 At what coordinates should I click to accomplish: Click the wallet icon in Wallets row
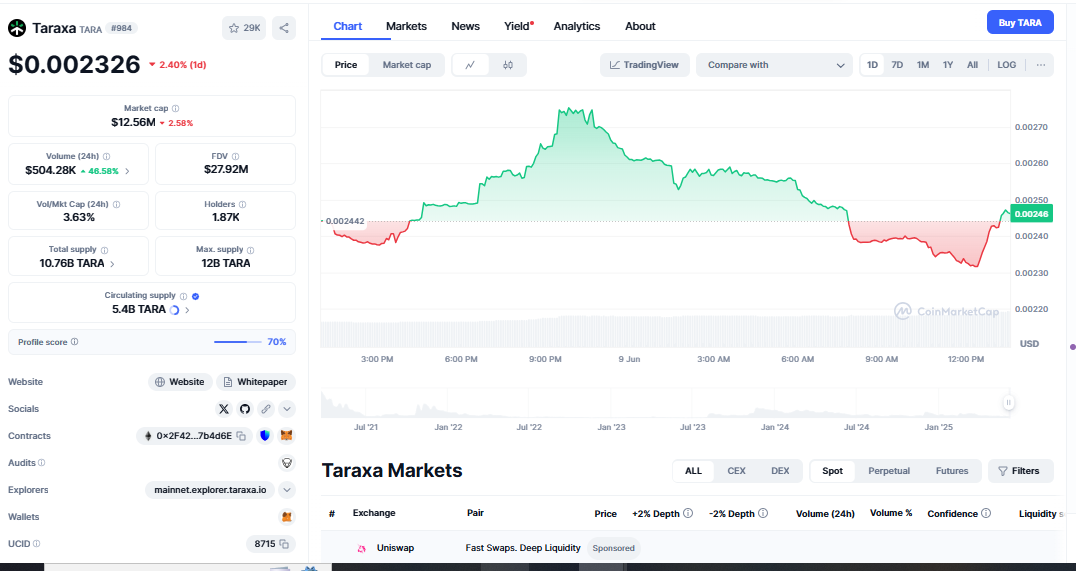pos(287,517)
